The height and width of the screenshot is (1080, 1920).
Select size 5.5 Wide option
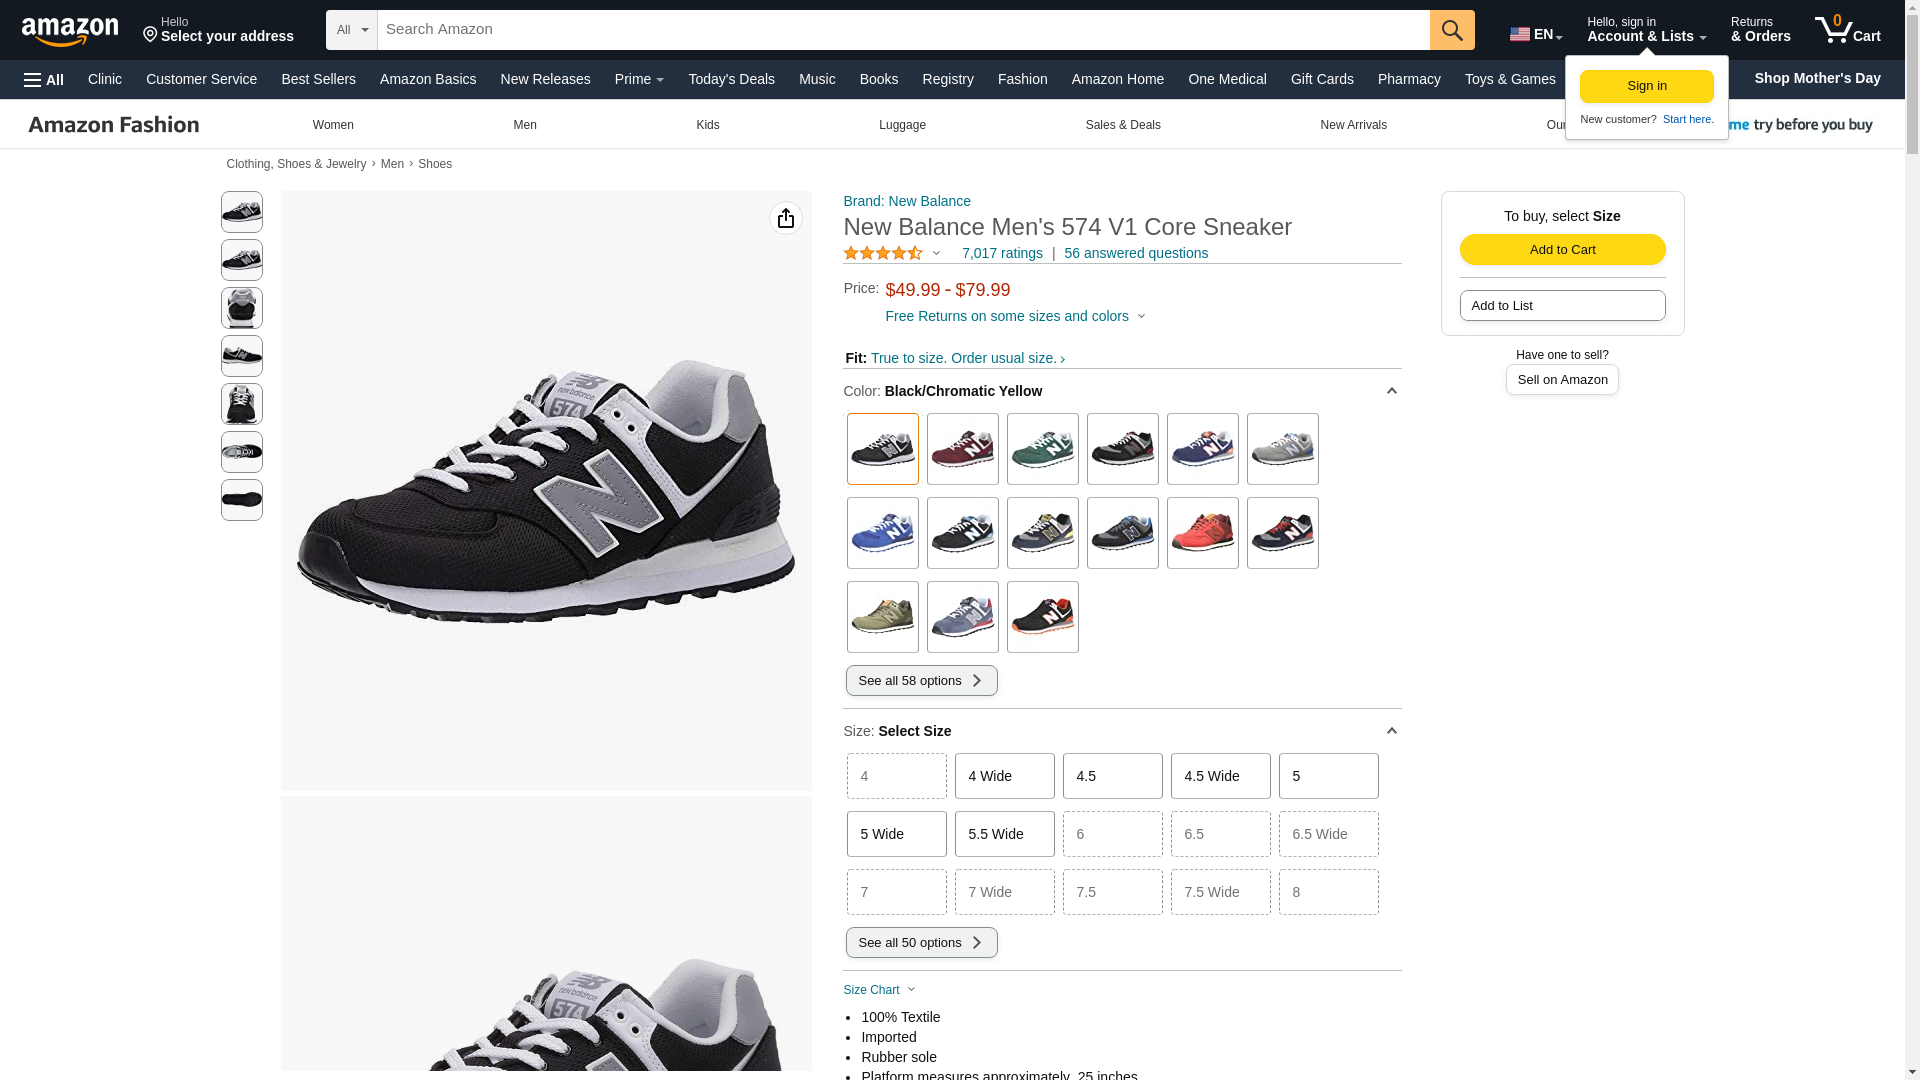[x=1004, y=834]
